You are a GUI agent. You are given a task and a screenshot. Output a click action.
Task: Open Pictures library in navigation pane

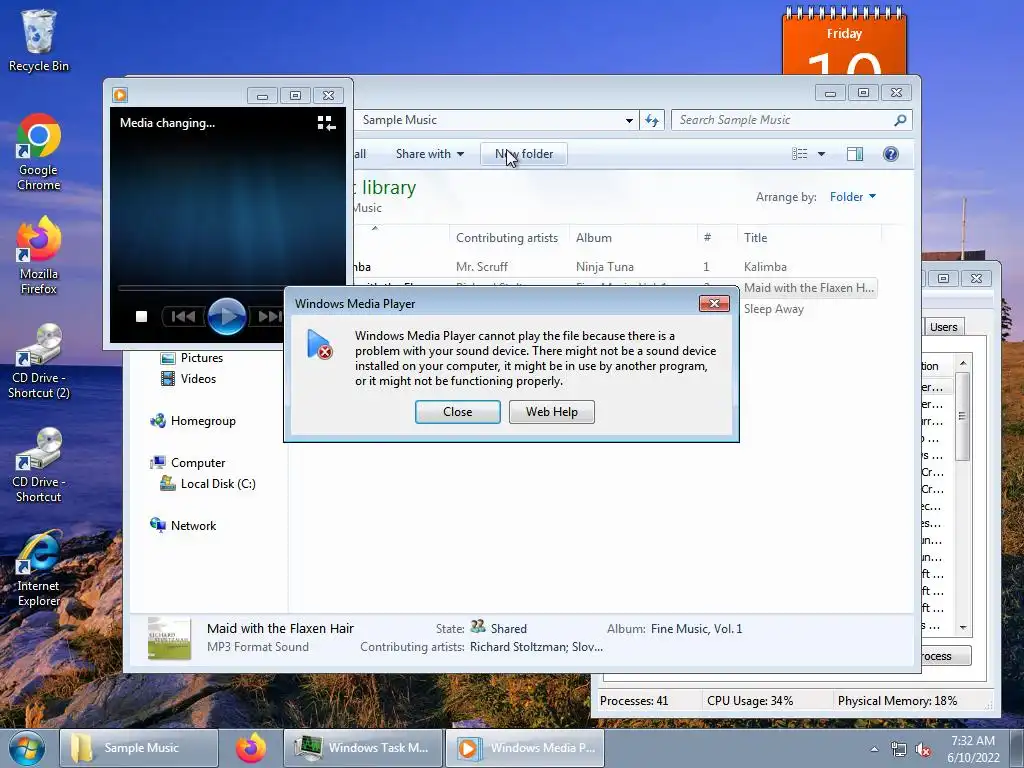pos(192,358)
